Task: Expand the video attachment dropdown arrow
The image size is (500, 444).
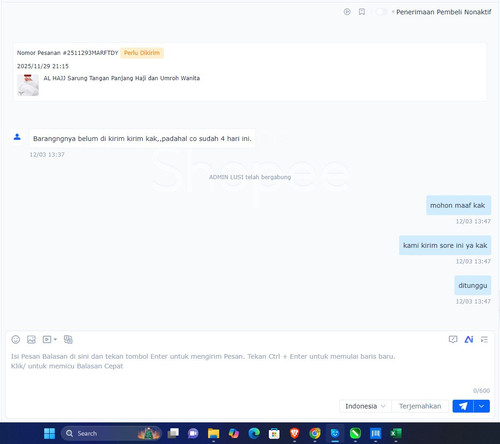Action: tap(55, 339)
